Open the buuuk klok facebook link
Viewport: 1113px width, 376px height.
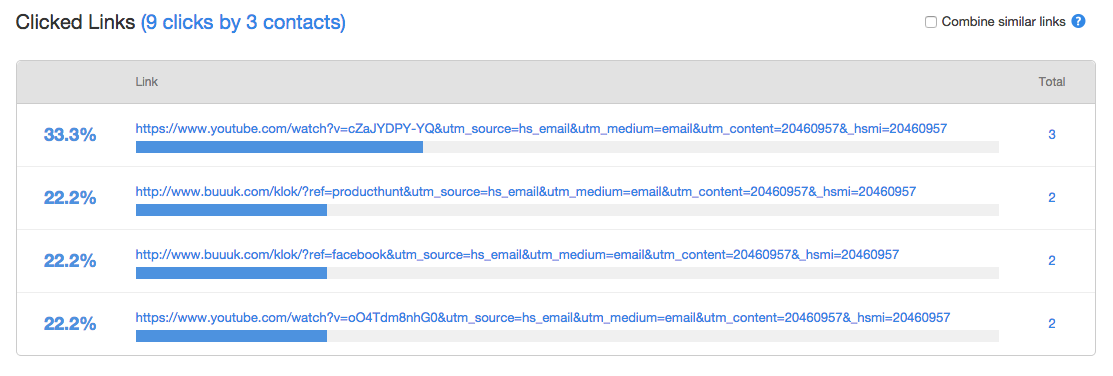517,254
